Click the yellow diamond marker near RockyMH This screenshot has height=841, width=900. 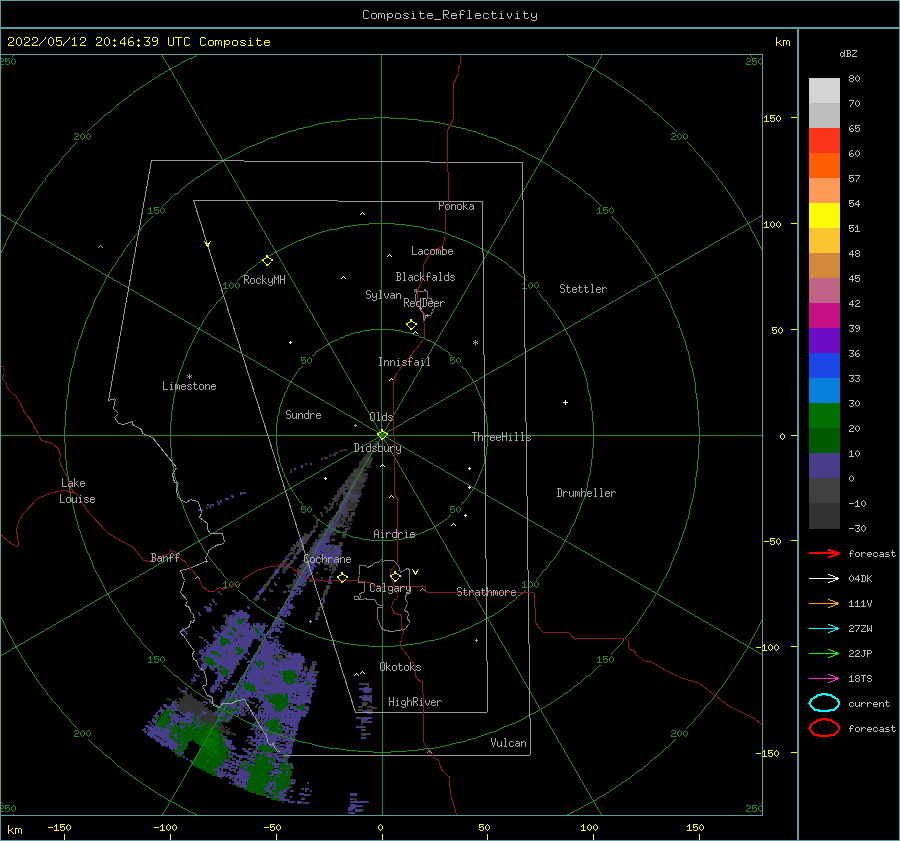pyautogui.click(x=267, y=261)
